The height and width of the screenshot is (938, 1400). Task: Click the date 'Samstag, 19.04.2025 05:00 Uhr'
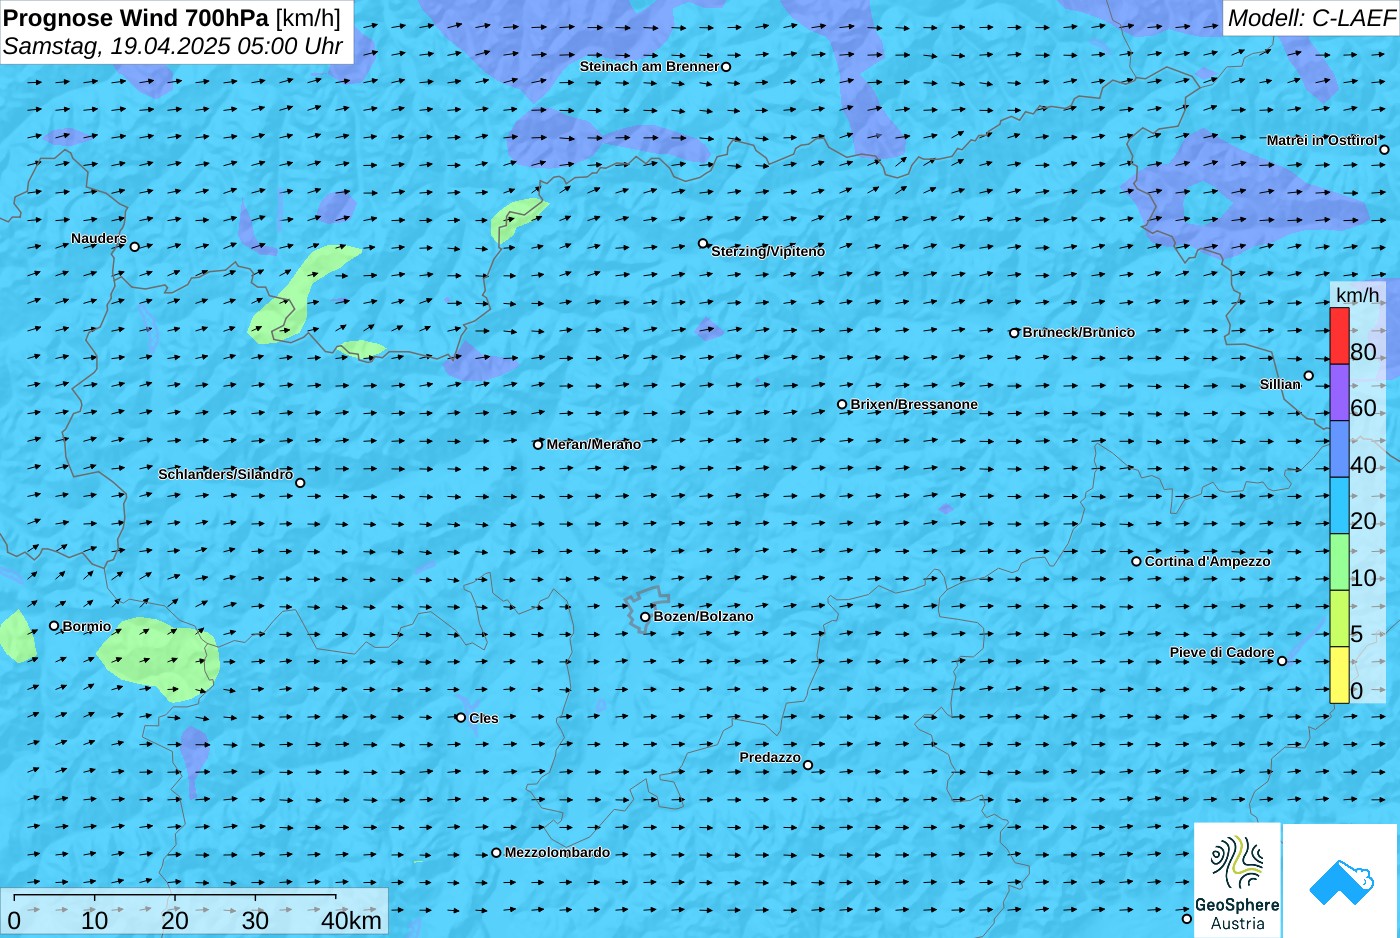pyautogui.click(x=173, y=46)
